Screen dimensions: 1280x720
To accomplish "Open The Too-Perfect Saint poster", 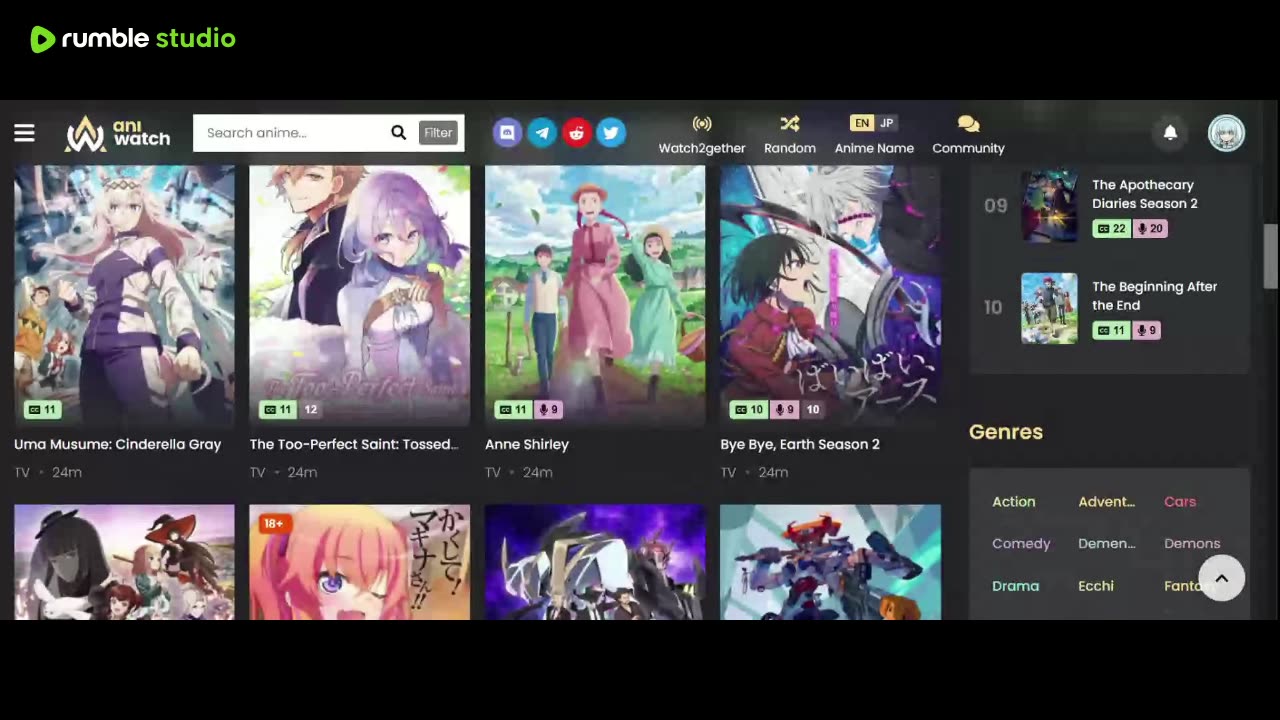I will coord(359,296).
